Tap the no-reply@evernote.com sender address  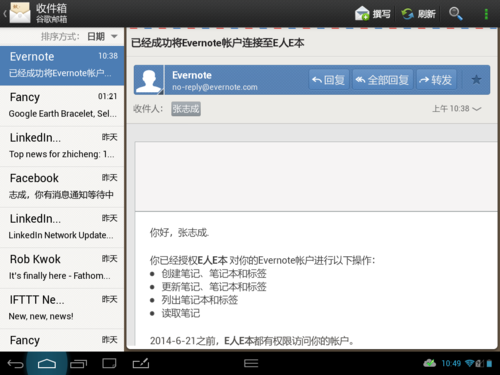pos(215,87)
